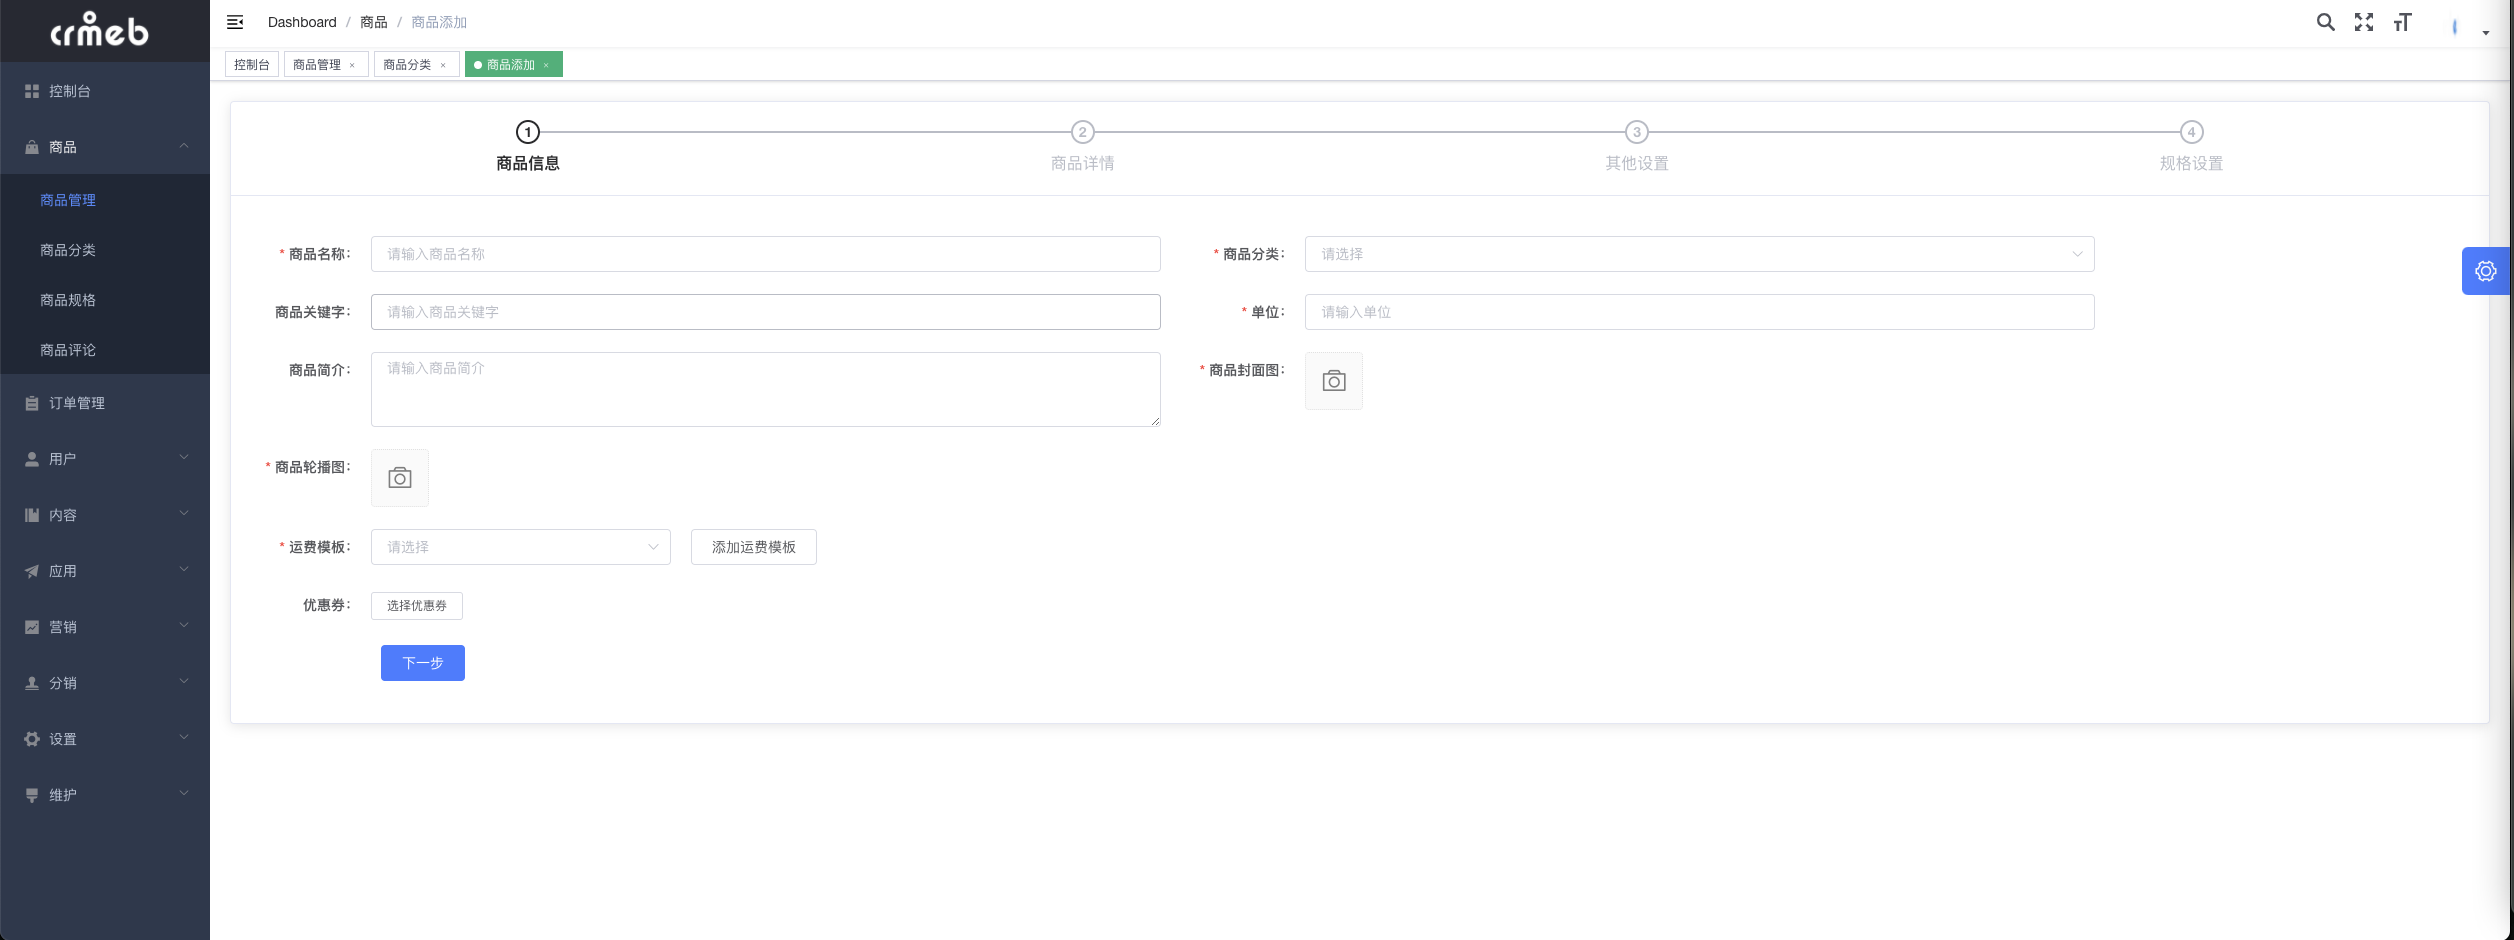The image size is (2514, 940).
Task: Click the 分销 sidebar icon
Action: coord(32,683)
